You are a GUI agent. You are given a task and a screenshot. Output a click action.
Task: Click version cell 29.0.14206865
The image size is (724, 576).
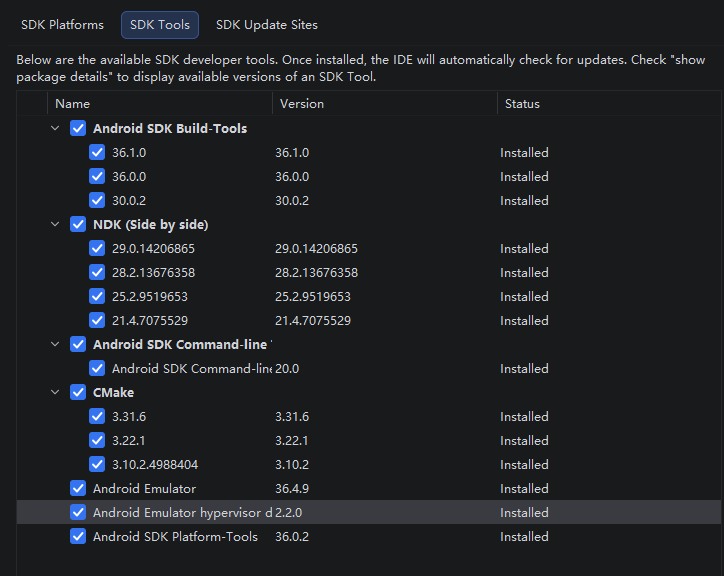click(316, 249)
